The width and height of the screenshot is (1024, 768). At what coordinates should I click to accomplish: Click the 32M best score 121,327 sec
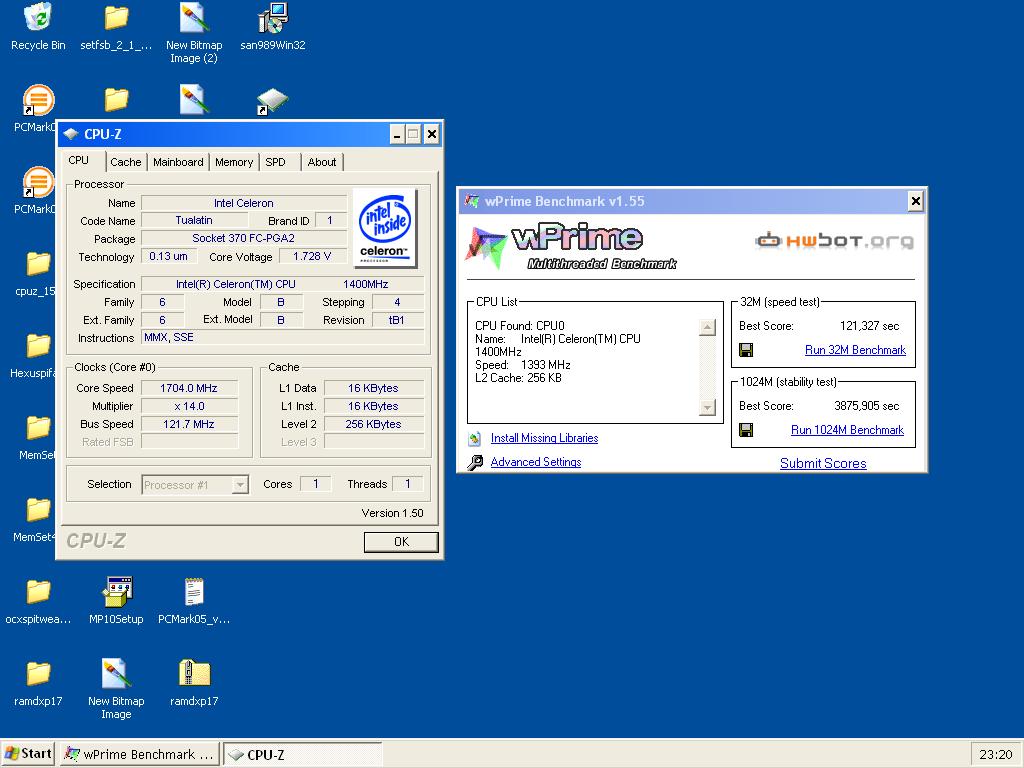(x=869, y=326)
